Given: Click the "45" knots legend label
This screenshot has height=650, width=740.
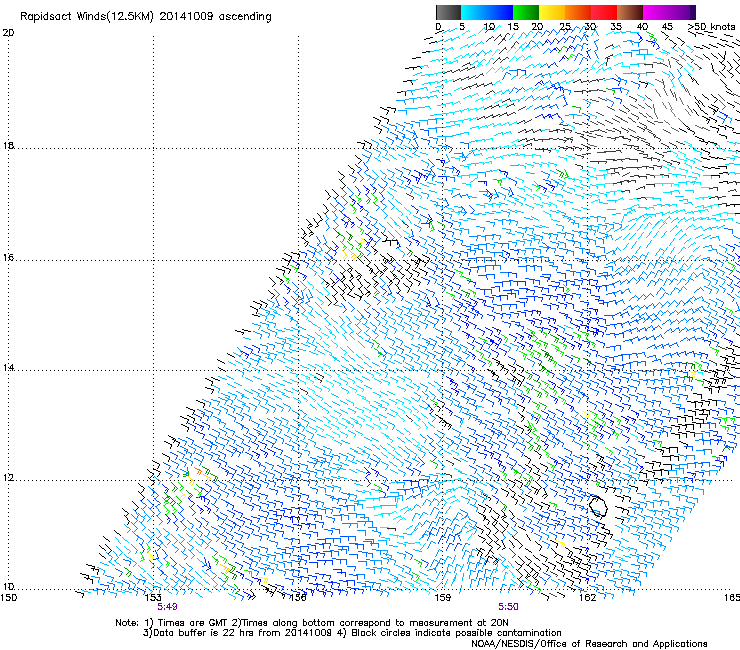Looking at the screenshot, I should click(667, 27).
